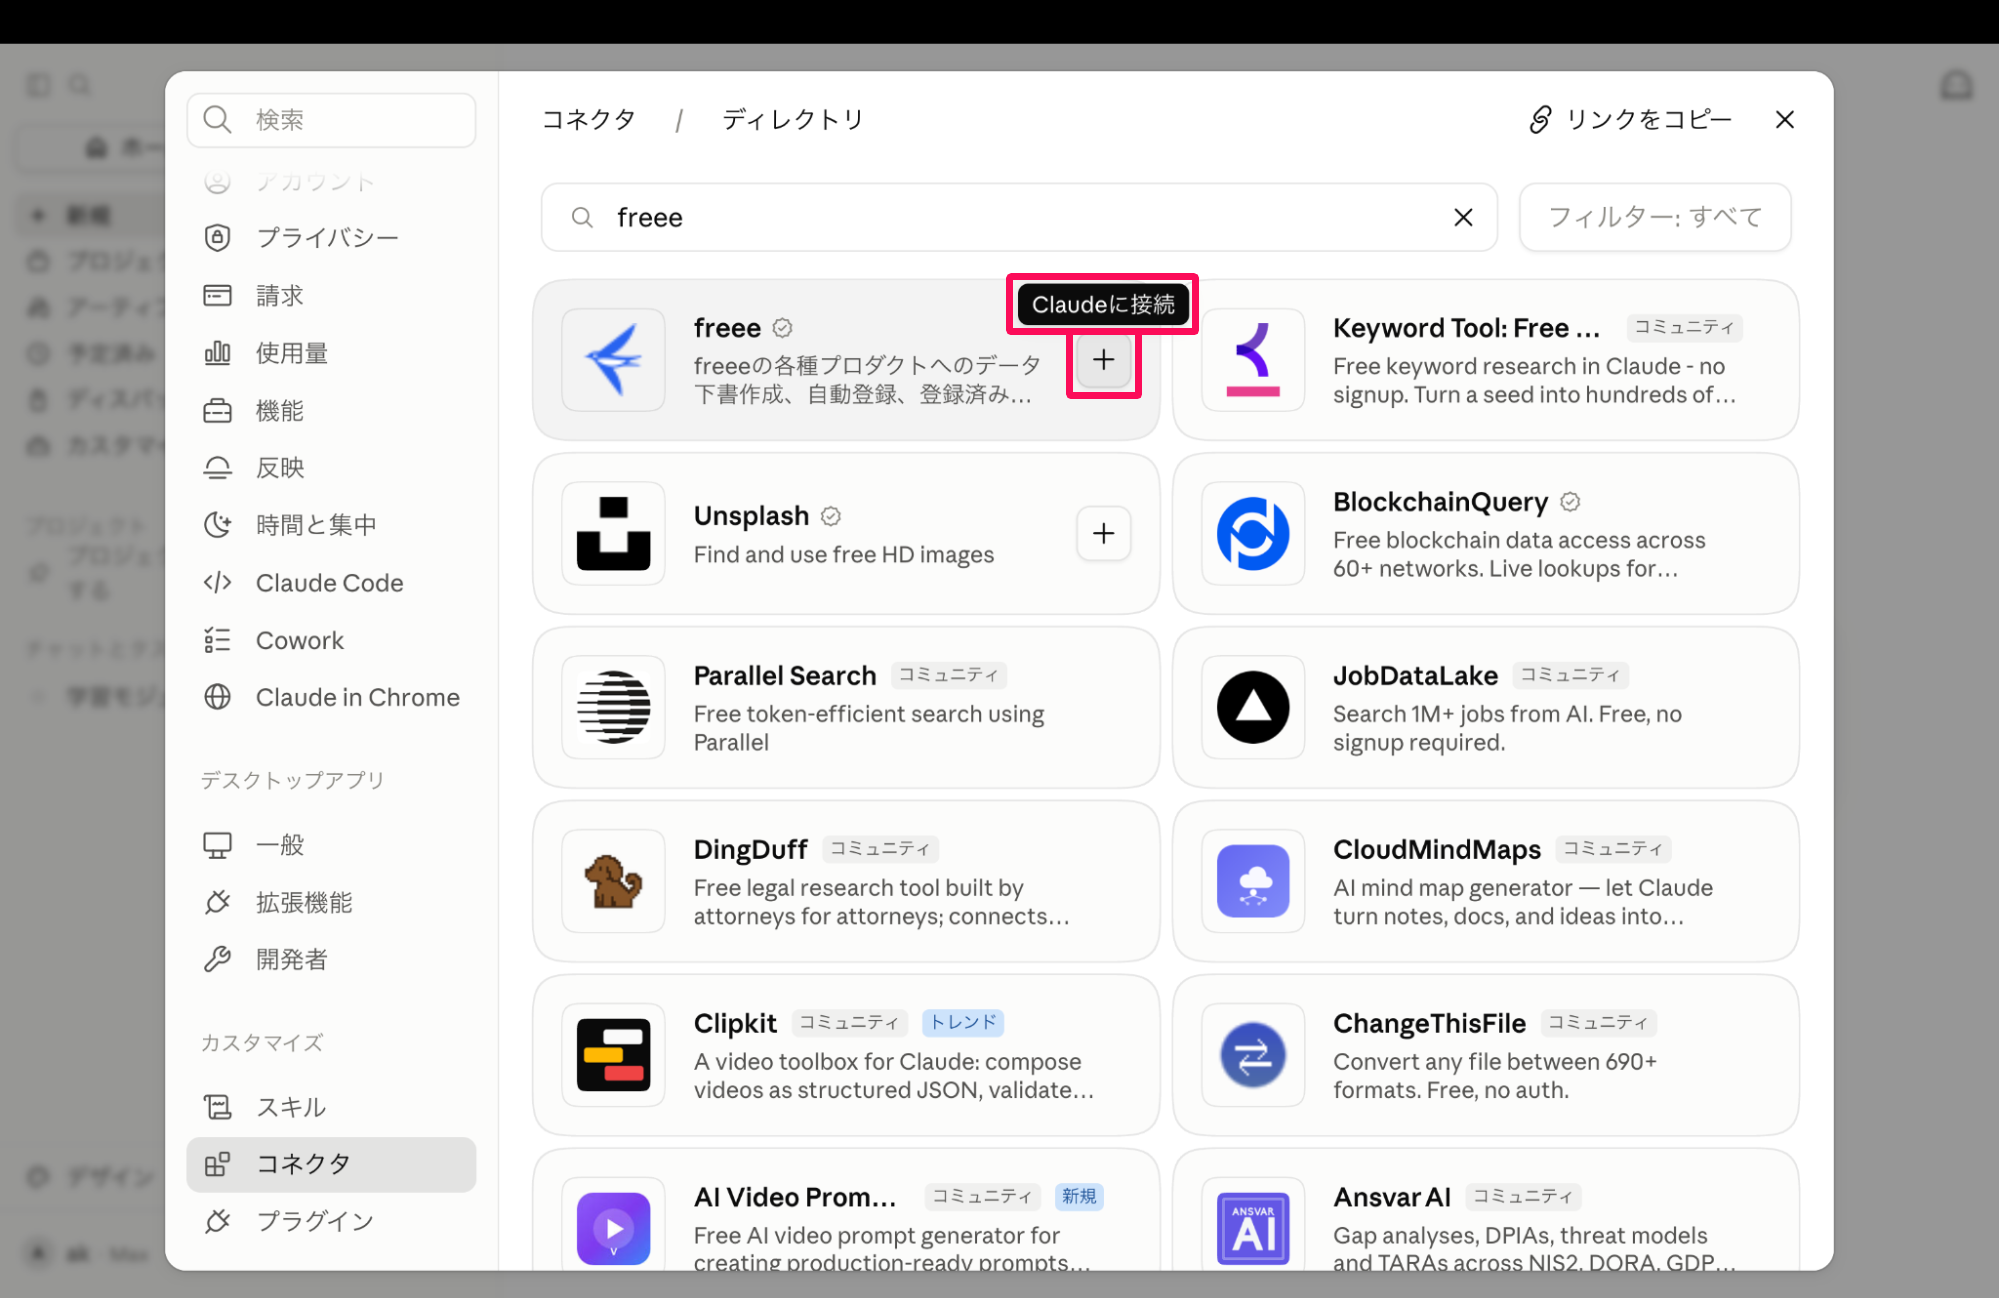
Task: Click the AI Video Prompt play icon
Action: pos(613,1228)
